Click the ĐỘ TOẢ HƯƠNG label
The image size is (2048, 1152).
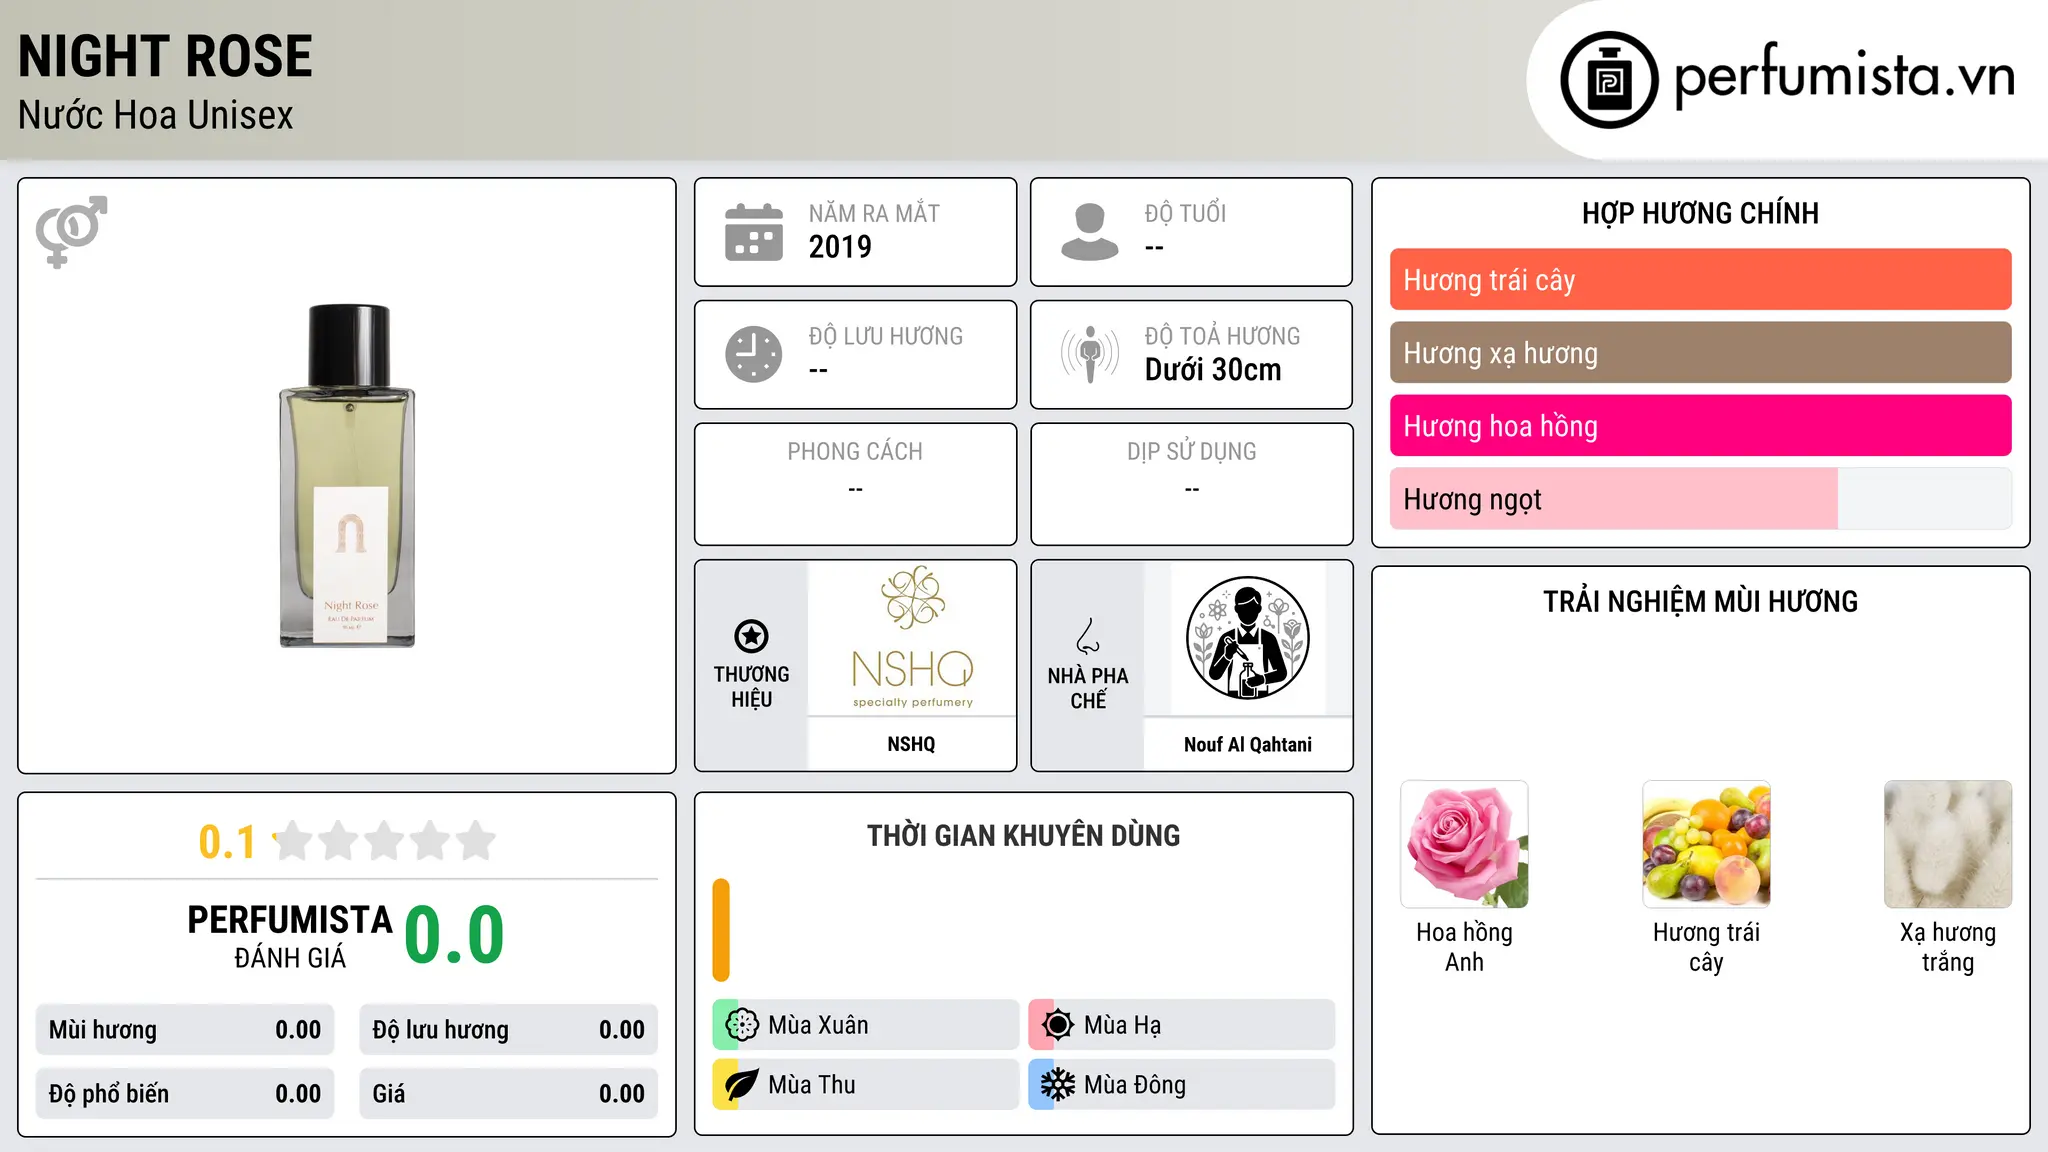tap(1222, 336)
